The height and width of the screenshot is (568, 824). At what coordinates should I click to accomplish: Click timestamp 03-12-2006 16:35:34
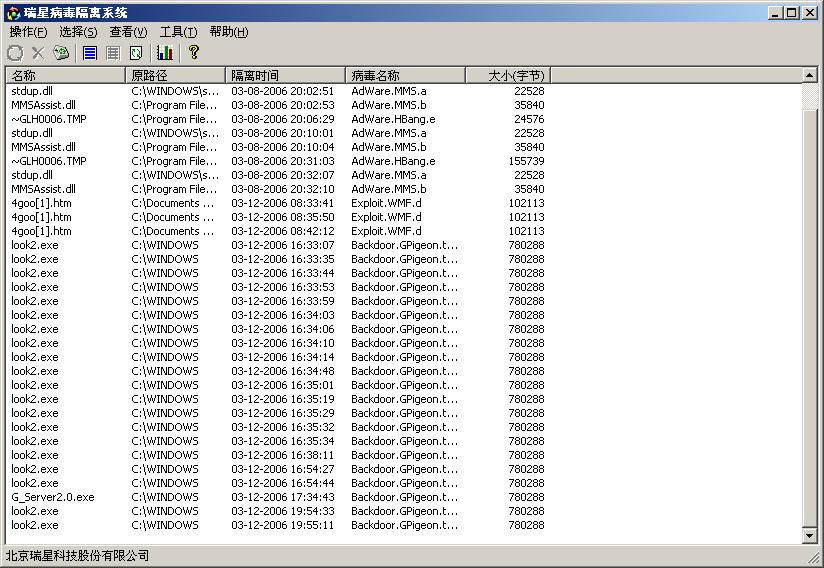pos(283,441)
